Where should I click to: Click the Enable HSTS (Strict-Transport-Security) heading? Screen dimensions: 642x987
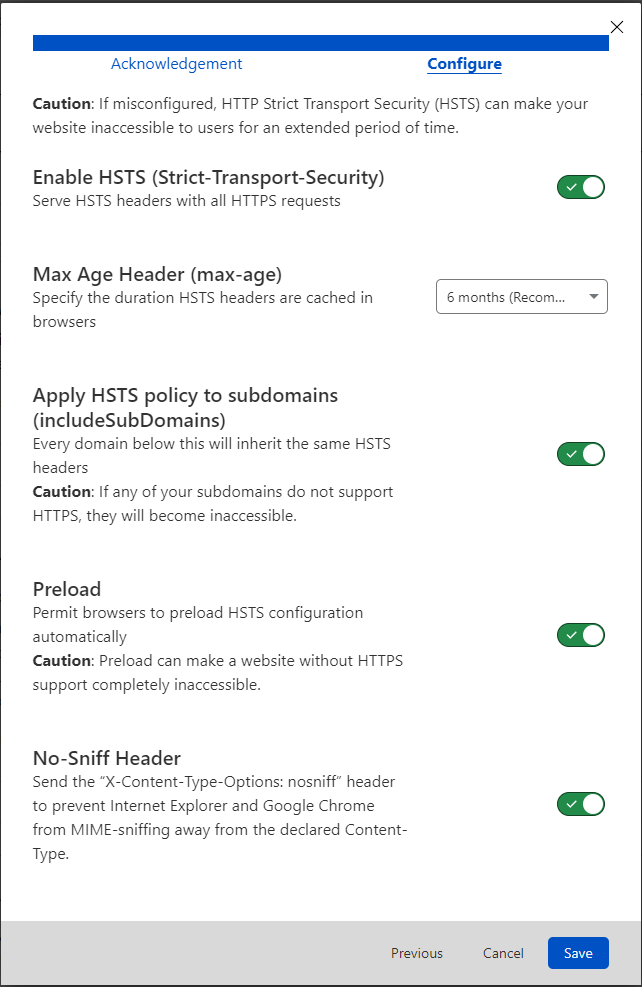coord(208,178)
